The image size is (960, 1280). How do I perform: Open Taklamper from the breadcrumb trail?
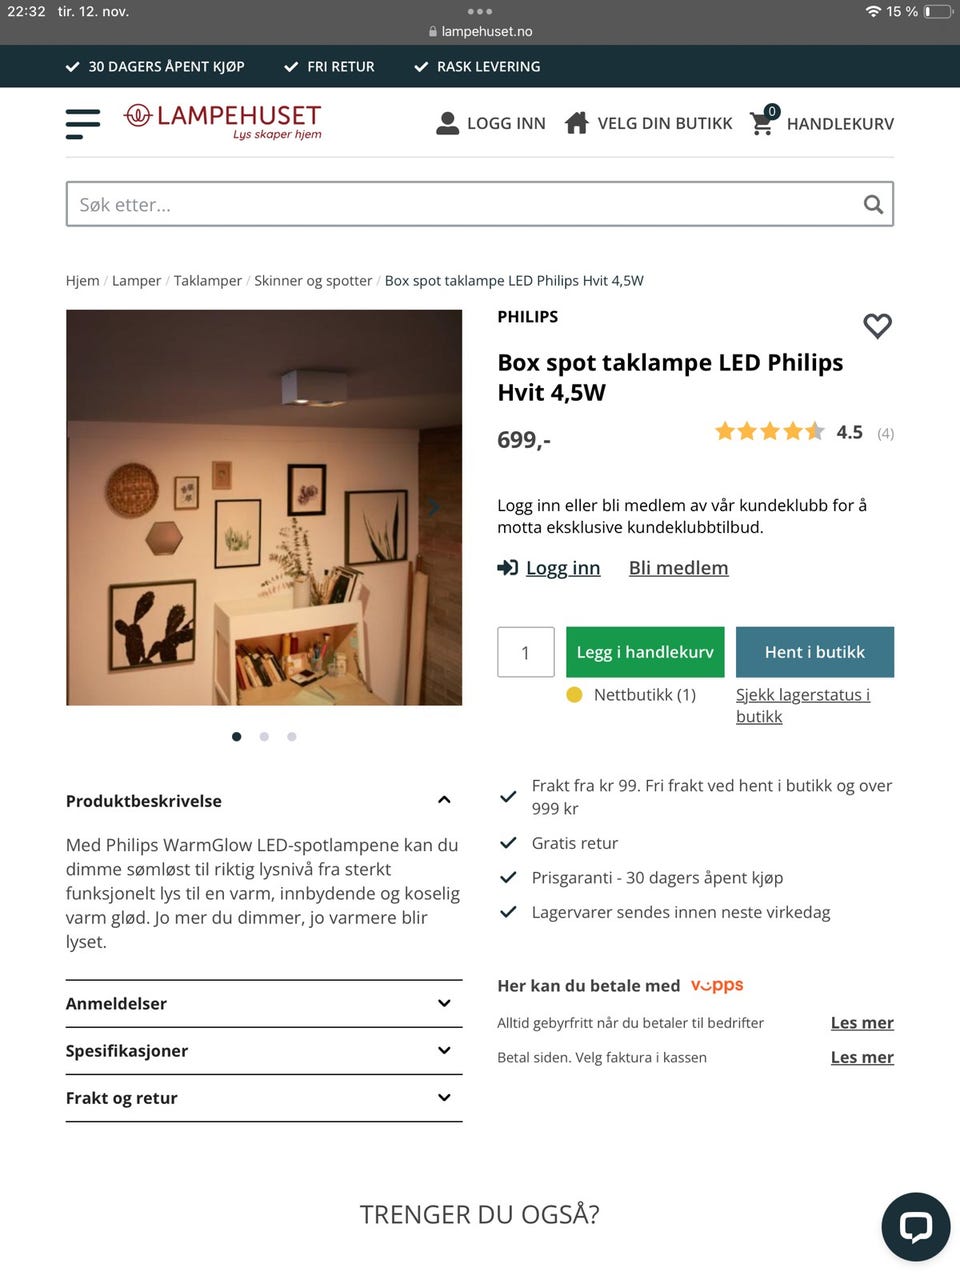point(207,280)
